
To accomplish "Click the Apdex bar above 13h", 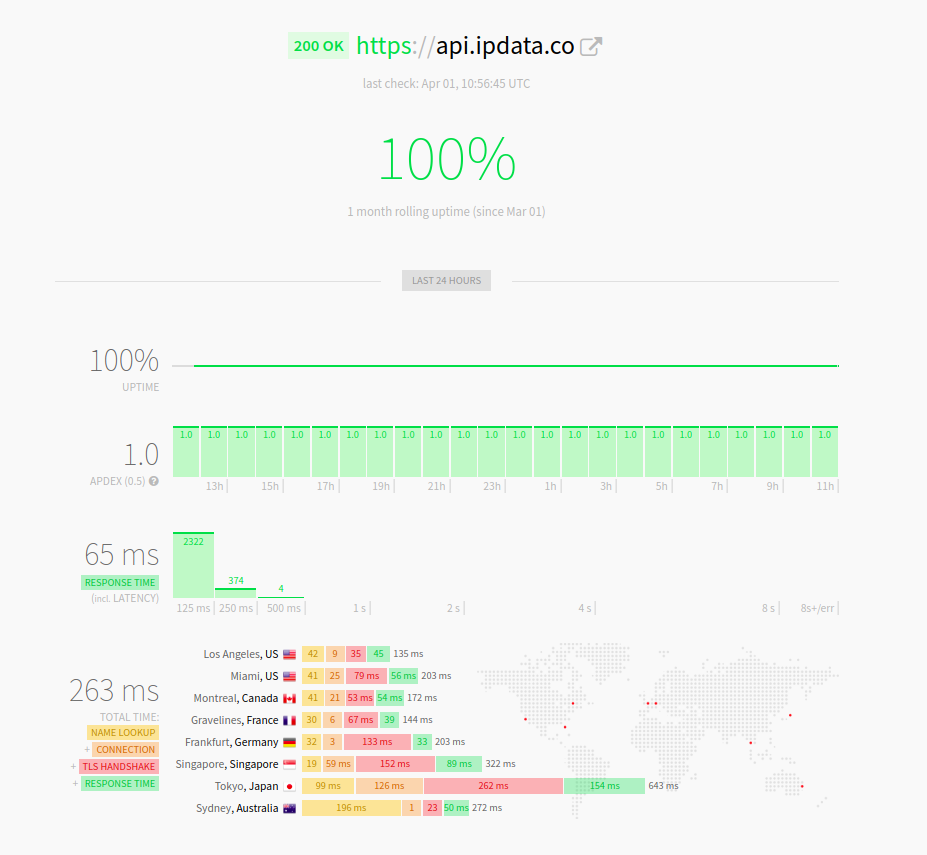I will pos(214,452).
